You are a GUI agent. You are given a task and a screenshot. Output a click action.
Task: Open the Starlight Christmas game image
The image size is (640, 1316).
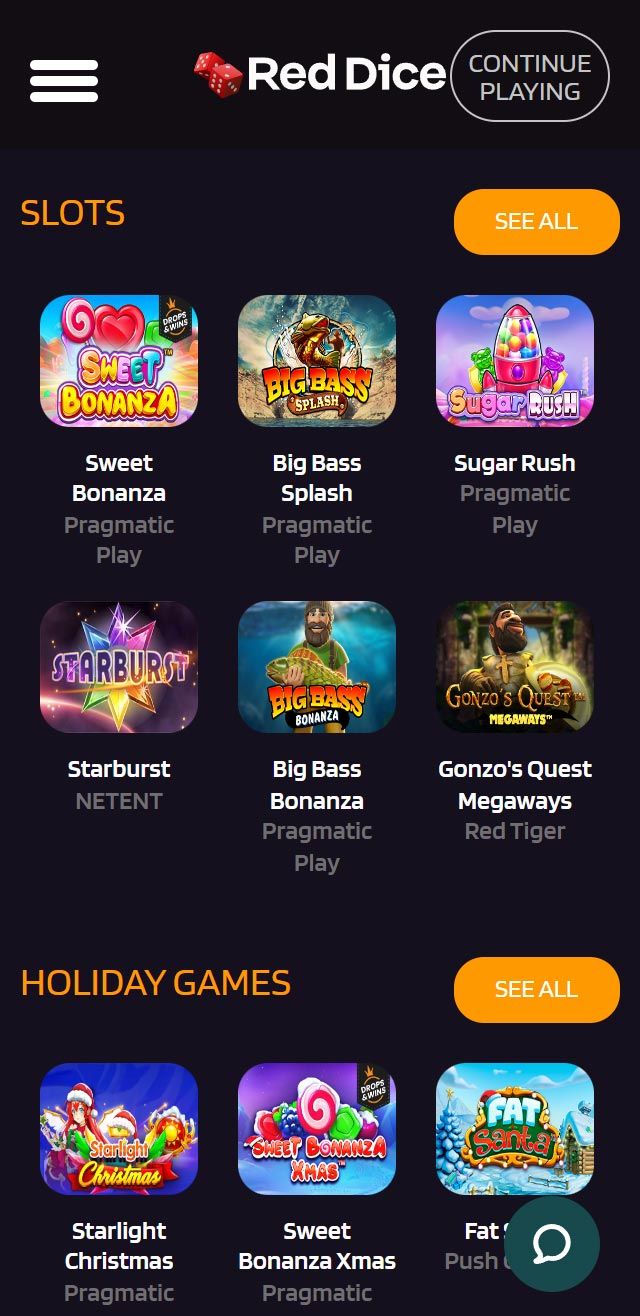119,1129
